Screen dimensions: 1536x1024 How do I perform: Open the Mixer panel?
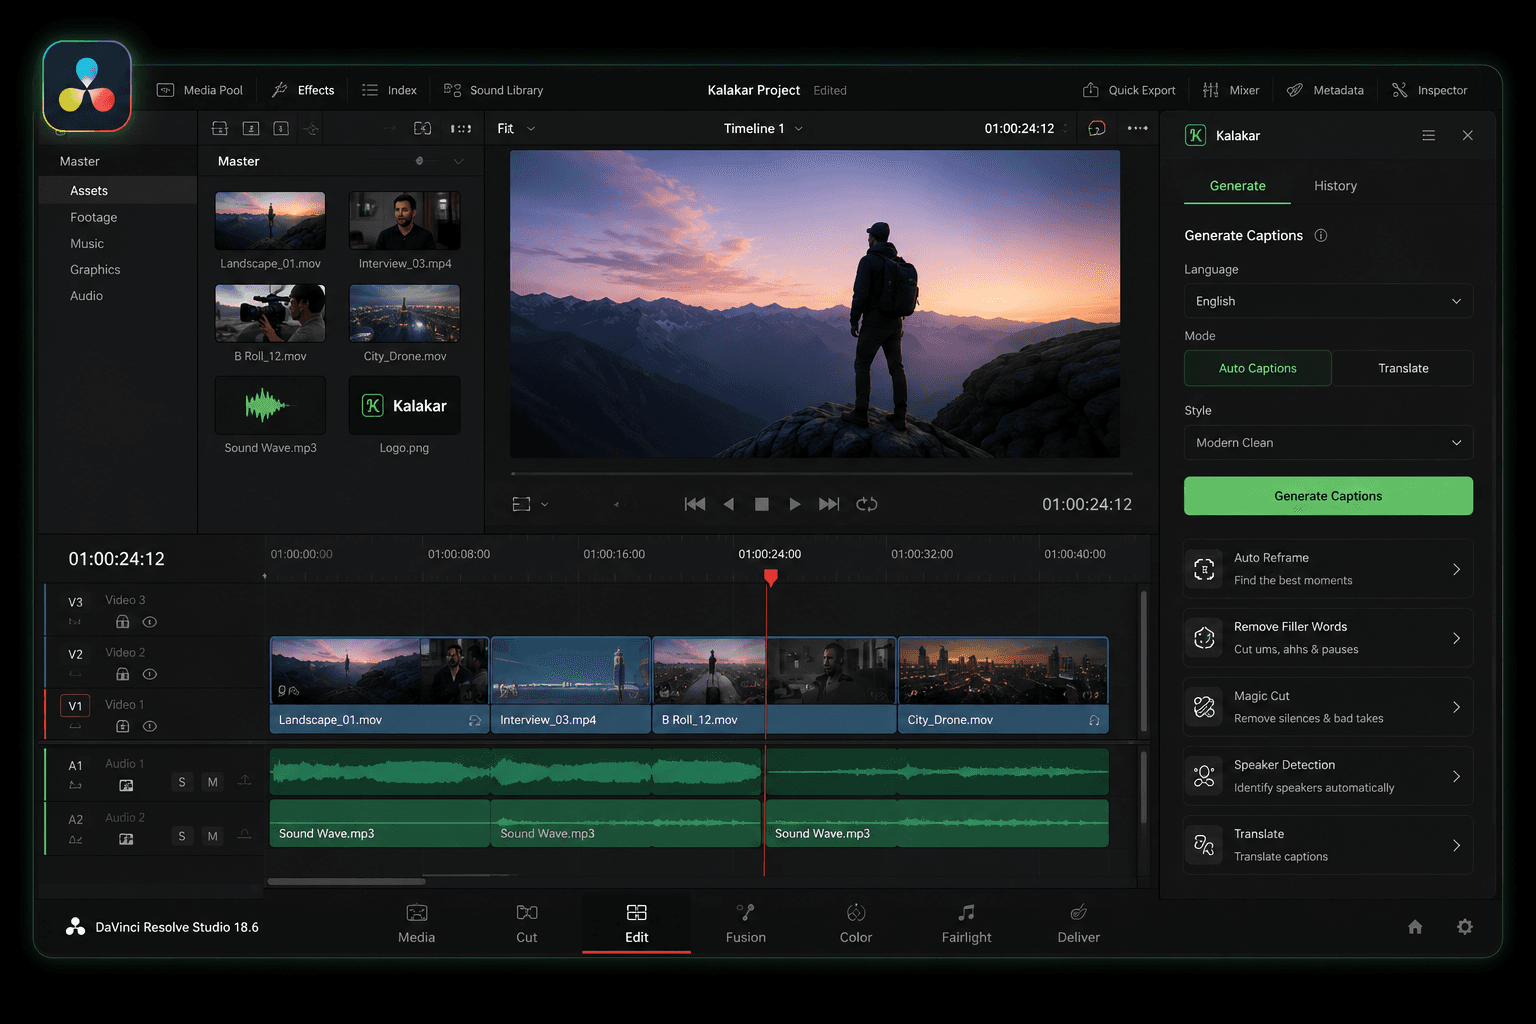click(1231, 90)
